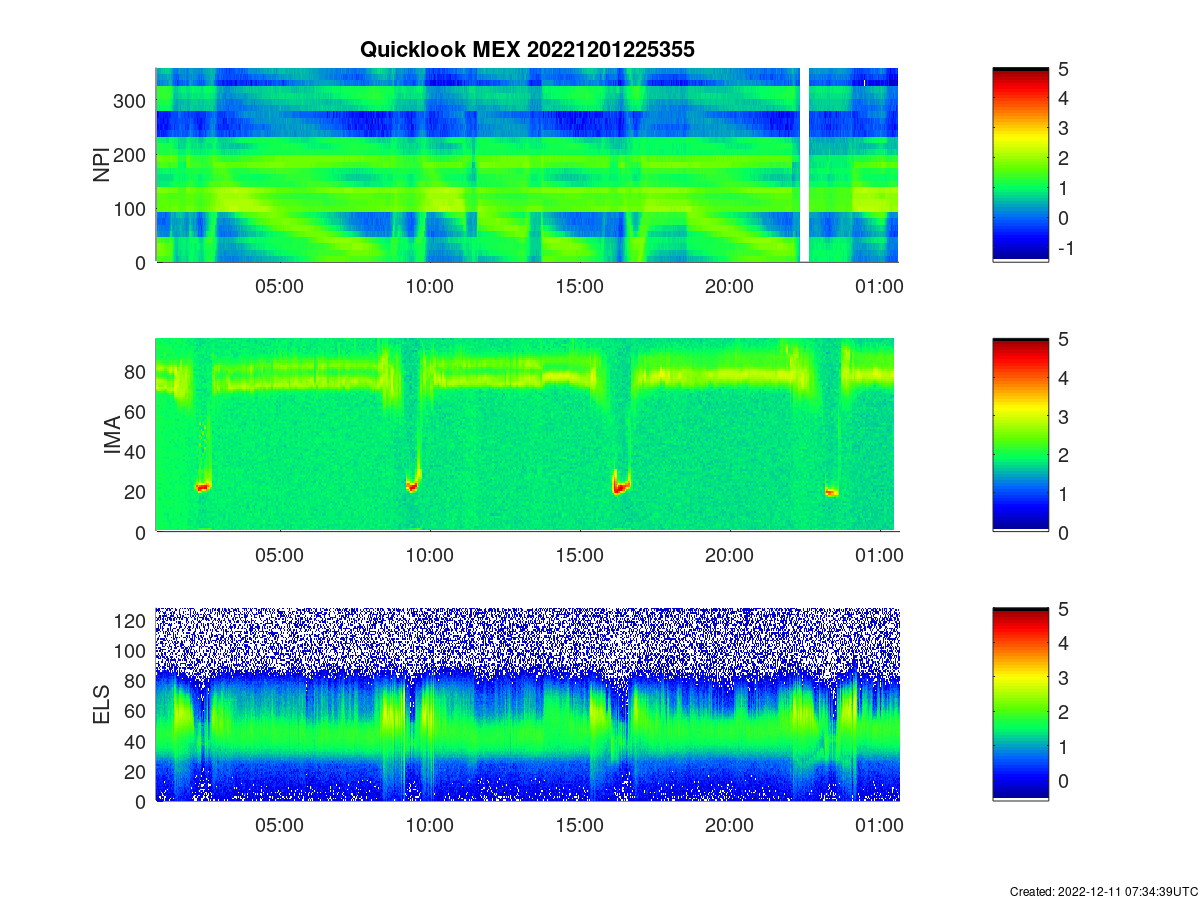Screen dimensions: 1200x900
Task: Click the ELS spectrogram plot
Action: (527, 704)
